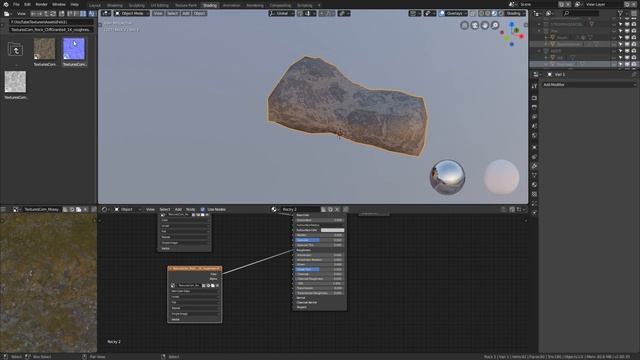The height and width of the screenshot is (360, 640).
Task: Click the Rocky 2 material name field
Action: tap(300, 209)
